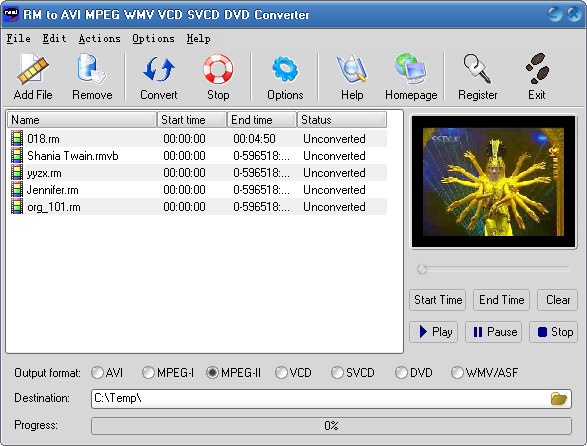Browse destination with the folder icon
Screen dimensions: 587x446
(x=559, y=398)
